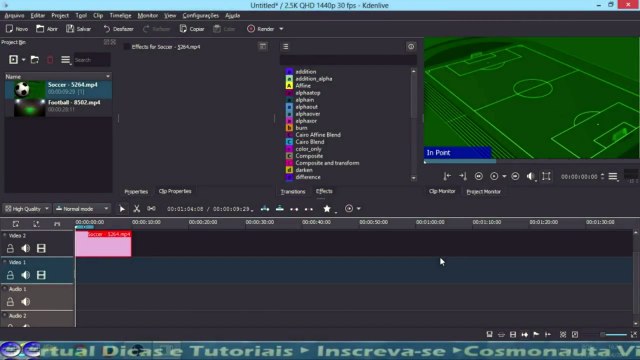
Task: Toggle the lock on Video 1 track
Action: [x=10, y=275]
